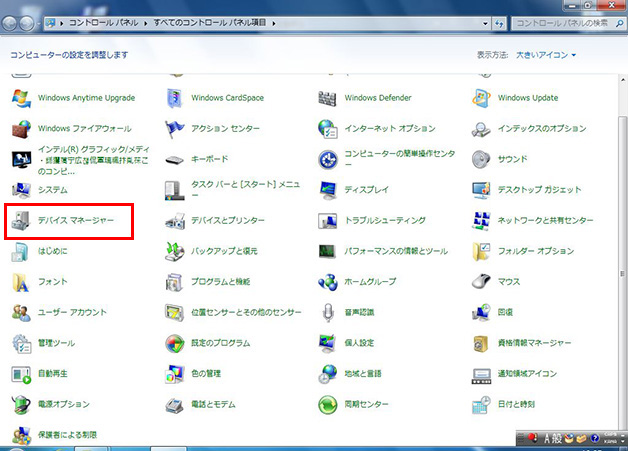This screenshot has height=451, width=628.
Task: Open Windows Anytime Upgrade
Action: click(x=74, y=98)
